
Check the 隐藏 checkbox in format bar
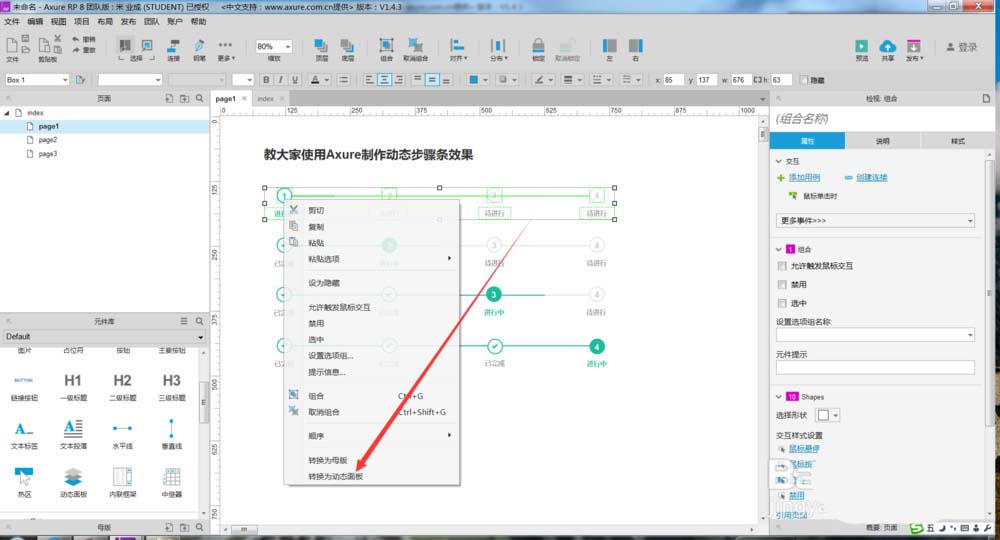804,80
